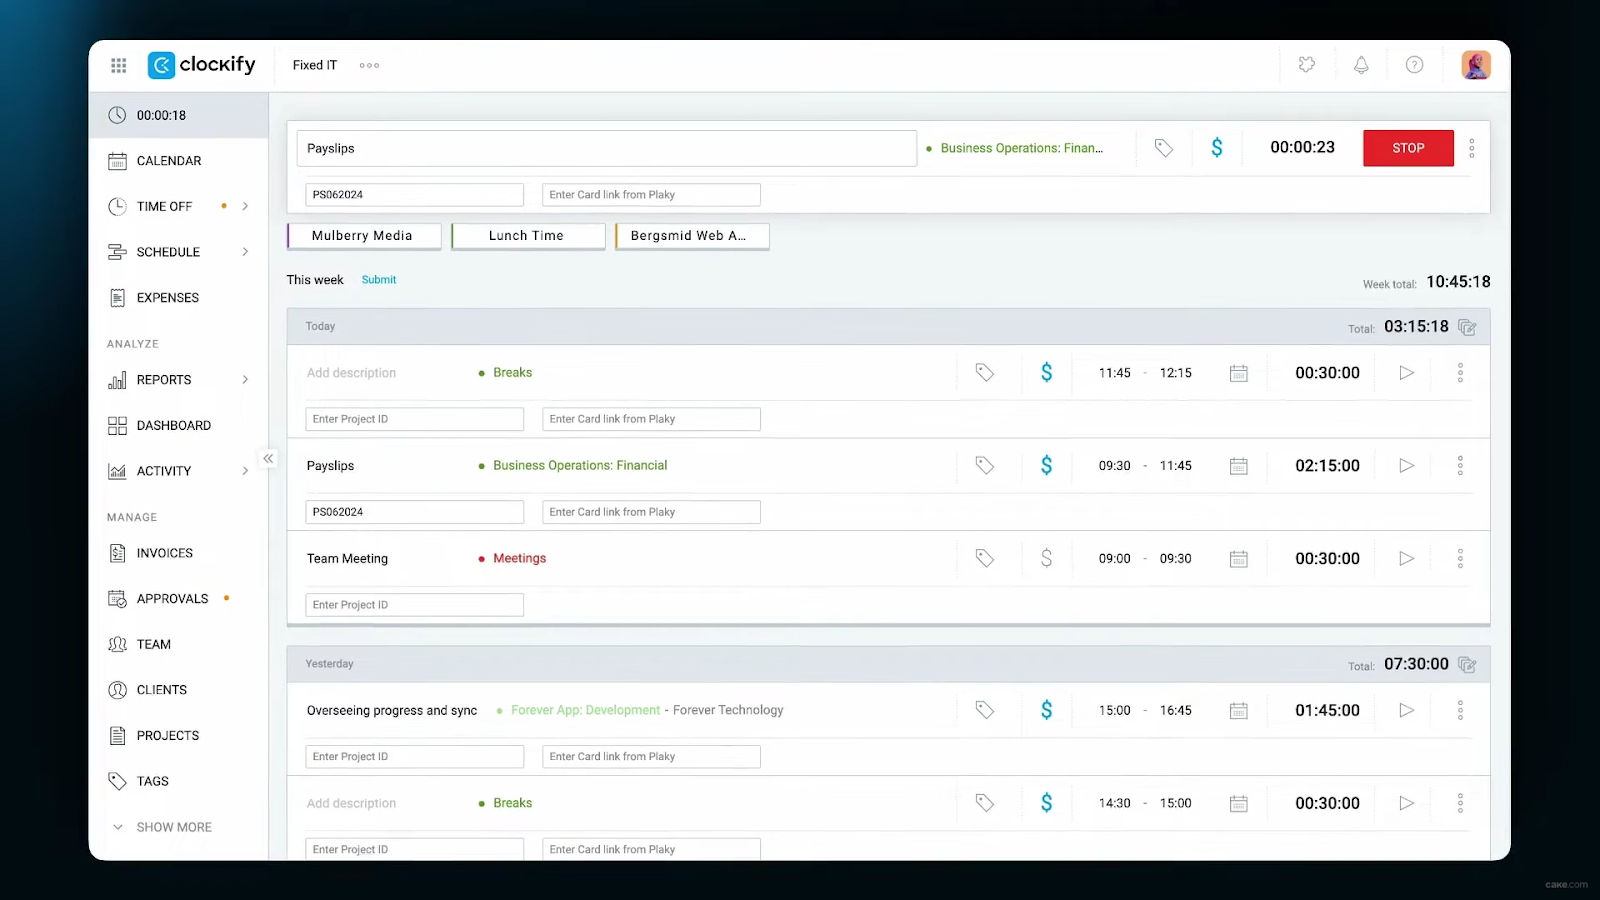Open the date picker for the Team Meeting entry
This screenshot has width=1600, height=900.
pyautogui.click(x=1239, y=558)
